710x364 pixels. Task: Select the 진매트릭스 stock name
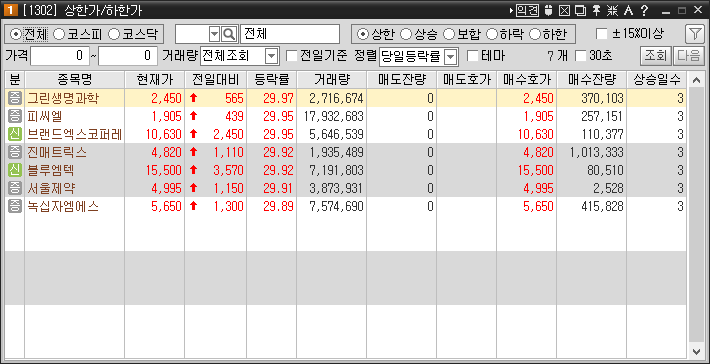57,153
